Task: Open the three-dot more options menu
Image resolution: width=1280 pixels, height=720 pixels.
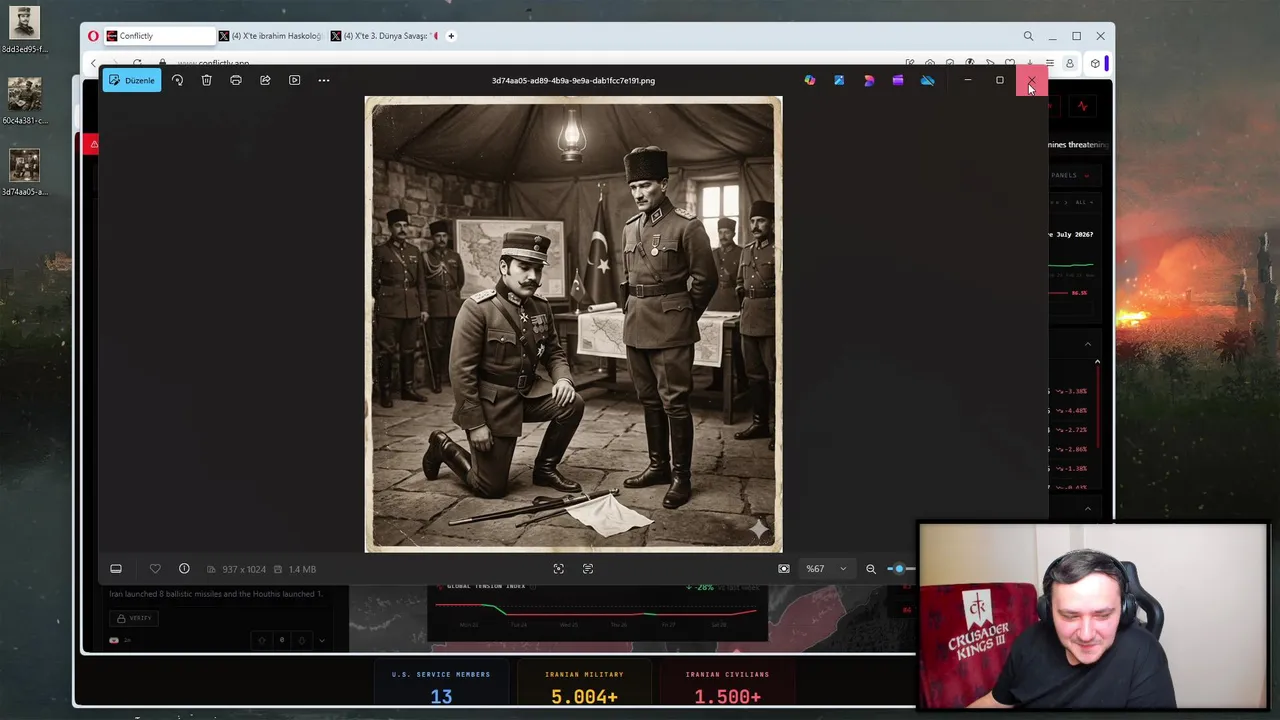Action: [324, 80]
